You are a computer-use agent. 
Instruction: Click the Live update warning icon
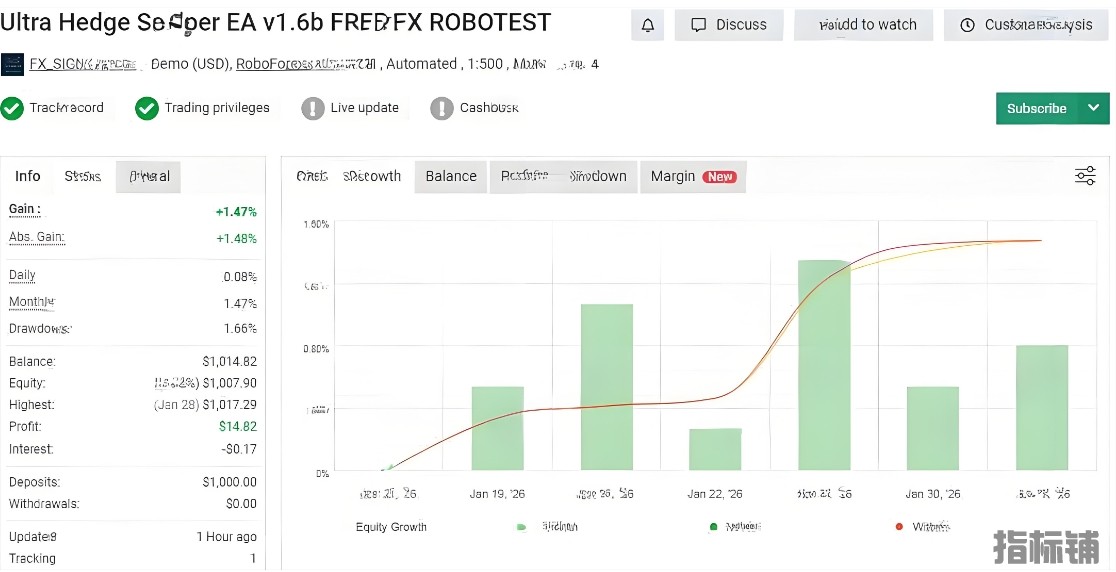[313, 108]
